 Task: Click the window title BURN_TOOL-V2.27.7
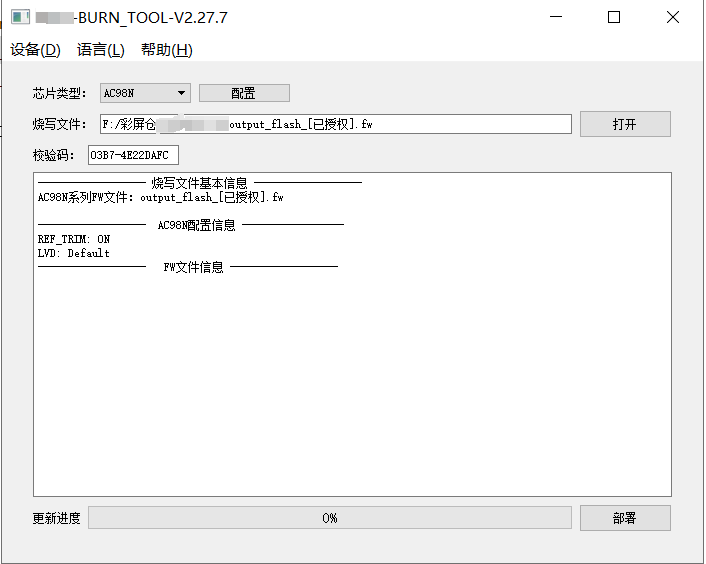pyautogui.click(x=132, y=18)
